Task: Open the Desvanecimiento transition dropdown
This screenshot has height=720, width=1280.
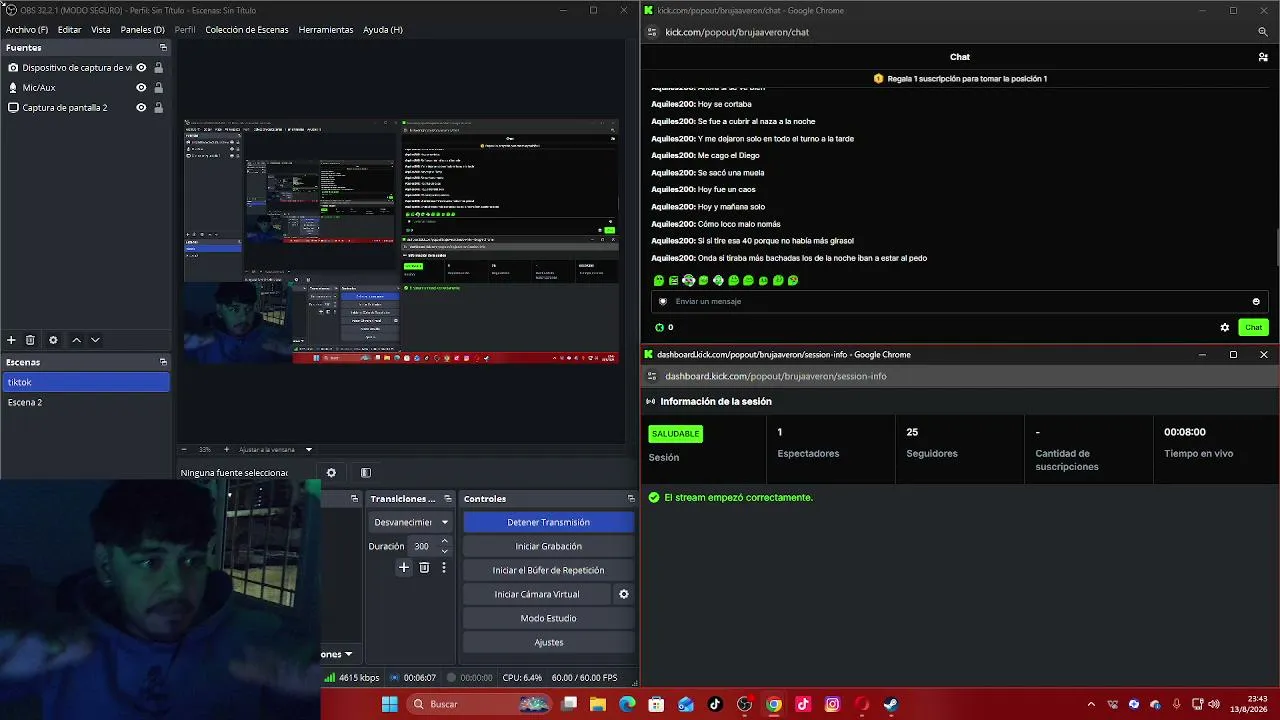Action: (410, 522)
